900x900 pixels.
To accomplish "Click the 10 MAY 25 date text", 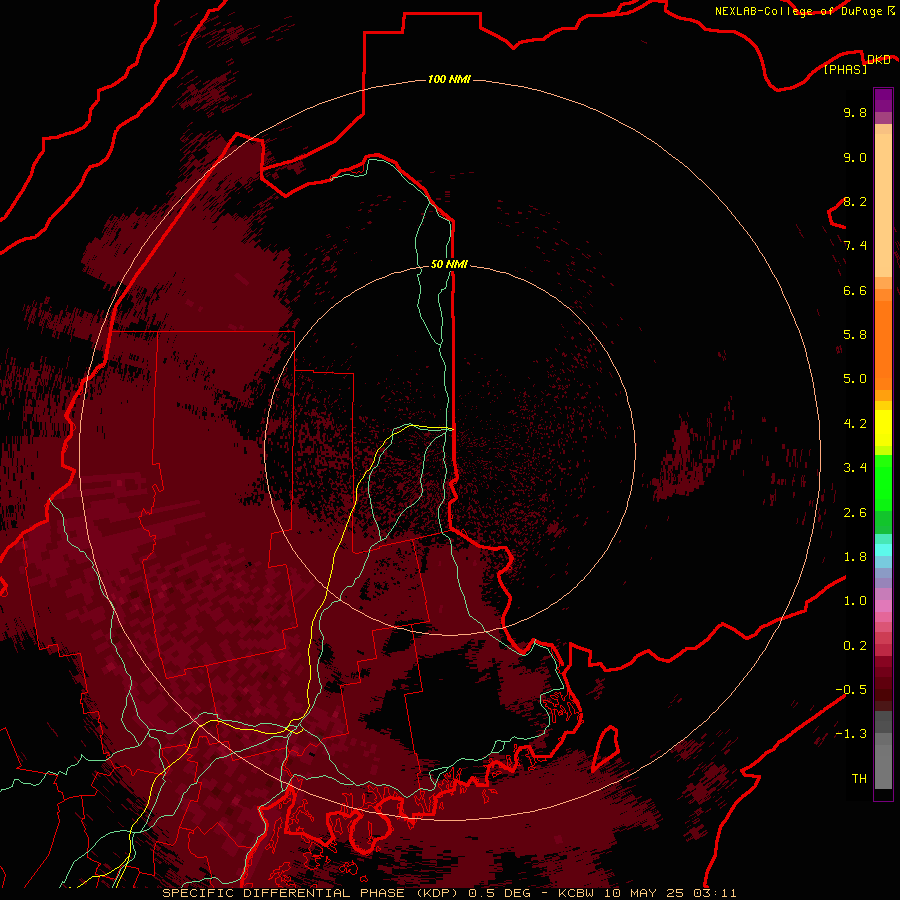I will click(645, 893).
